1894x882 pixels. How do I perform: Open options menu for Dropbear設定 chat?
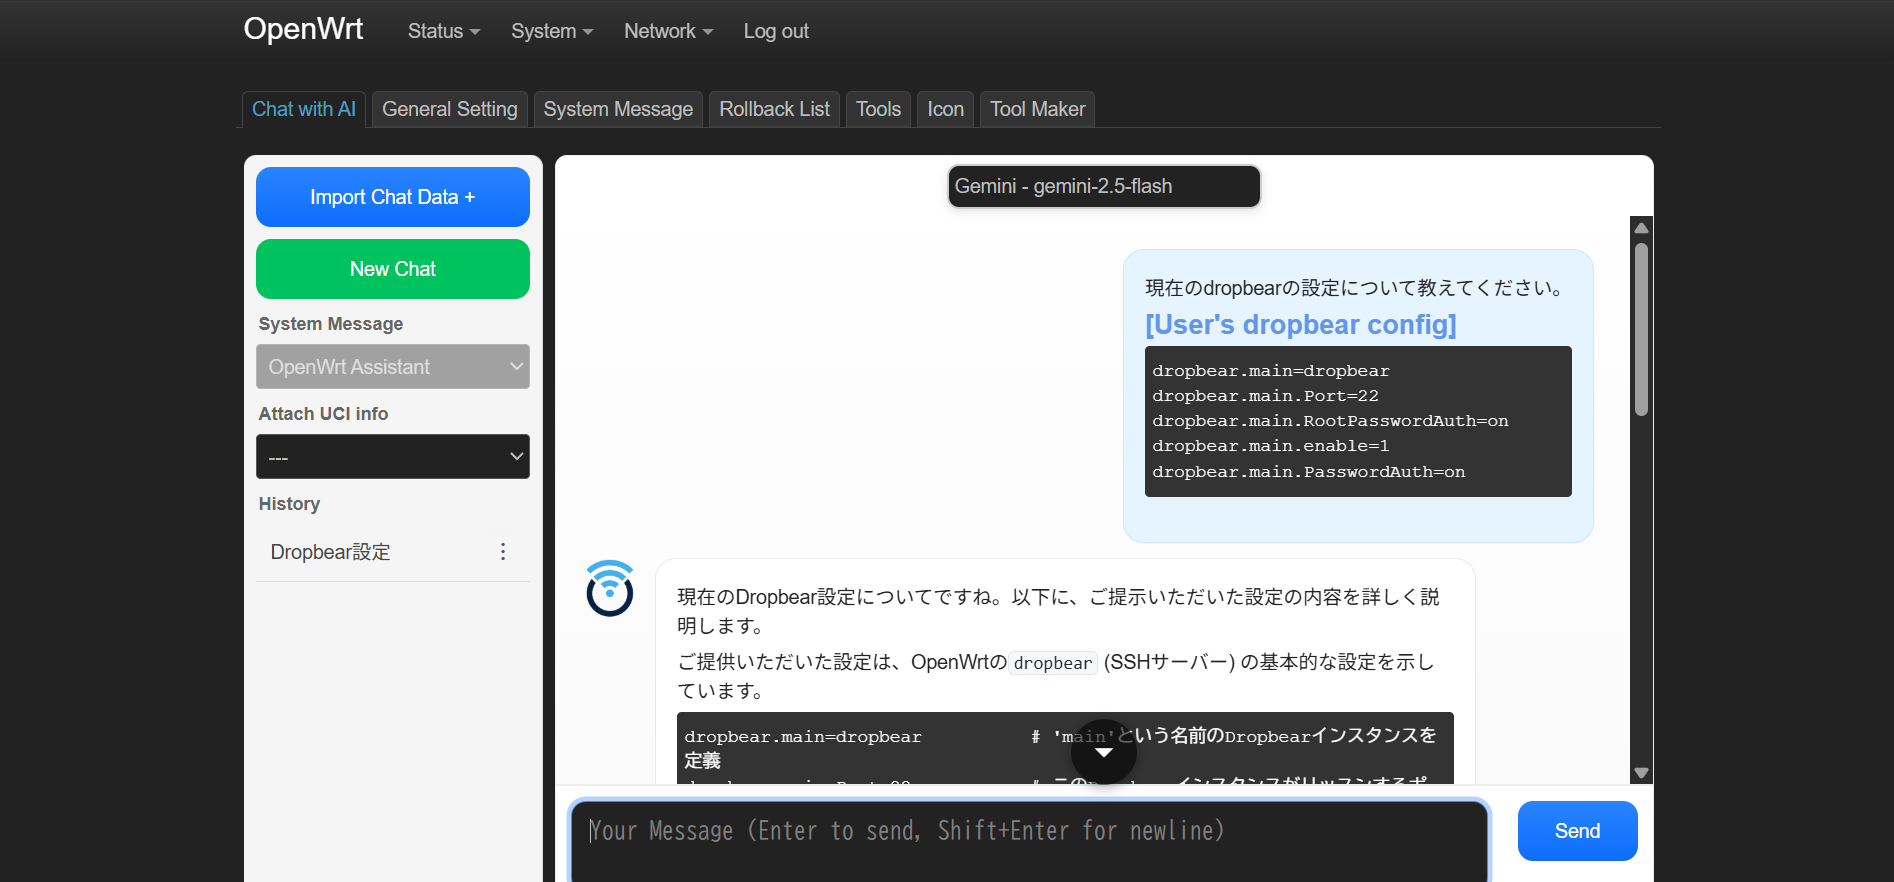point(503,552)
